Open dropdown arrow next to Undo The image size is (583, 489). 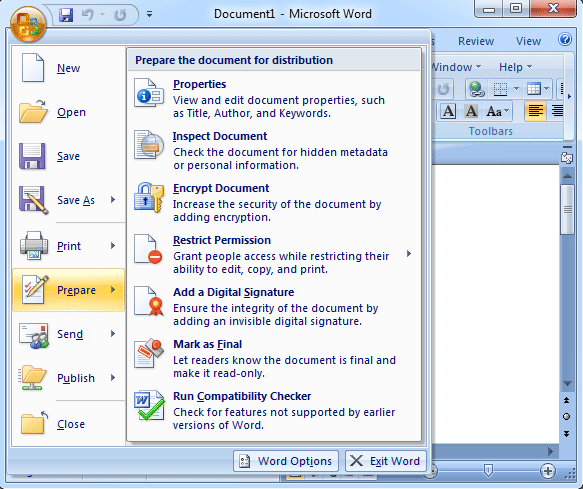pyautogui.click(x=103, y=15)
